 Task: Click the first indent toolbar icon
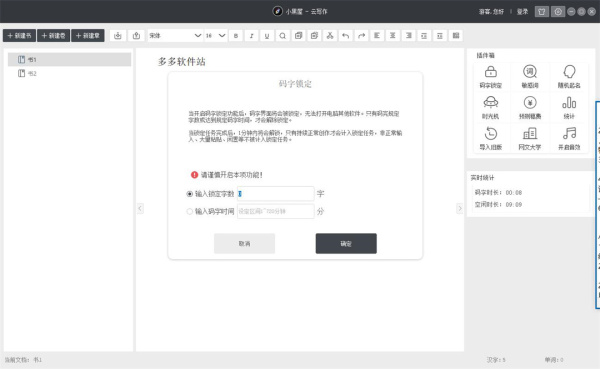click(x=424, y=36)
